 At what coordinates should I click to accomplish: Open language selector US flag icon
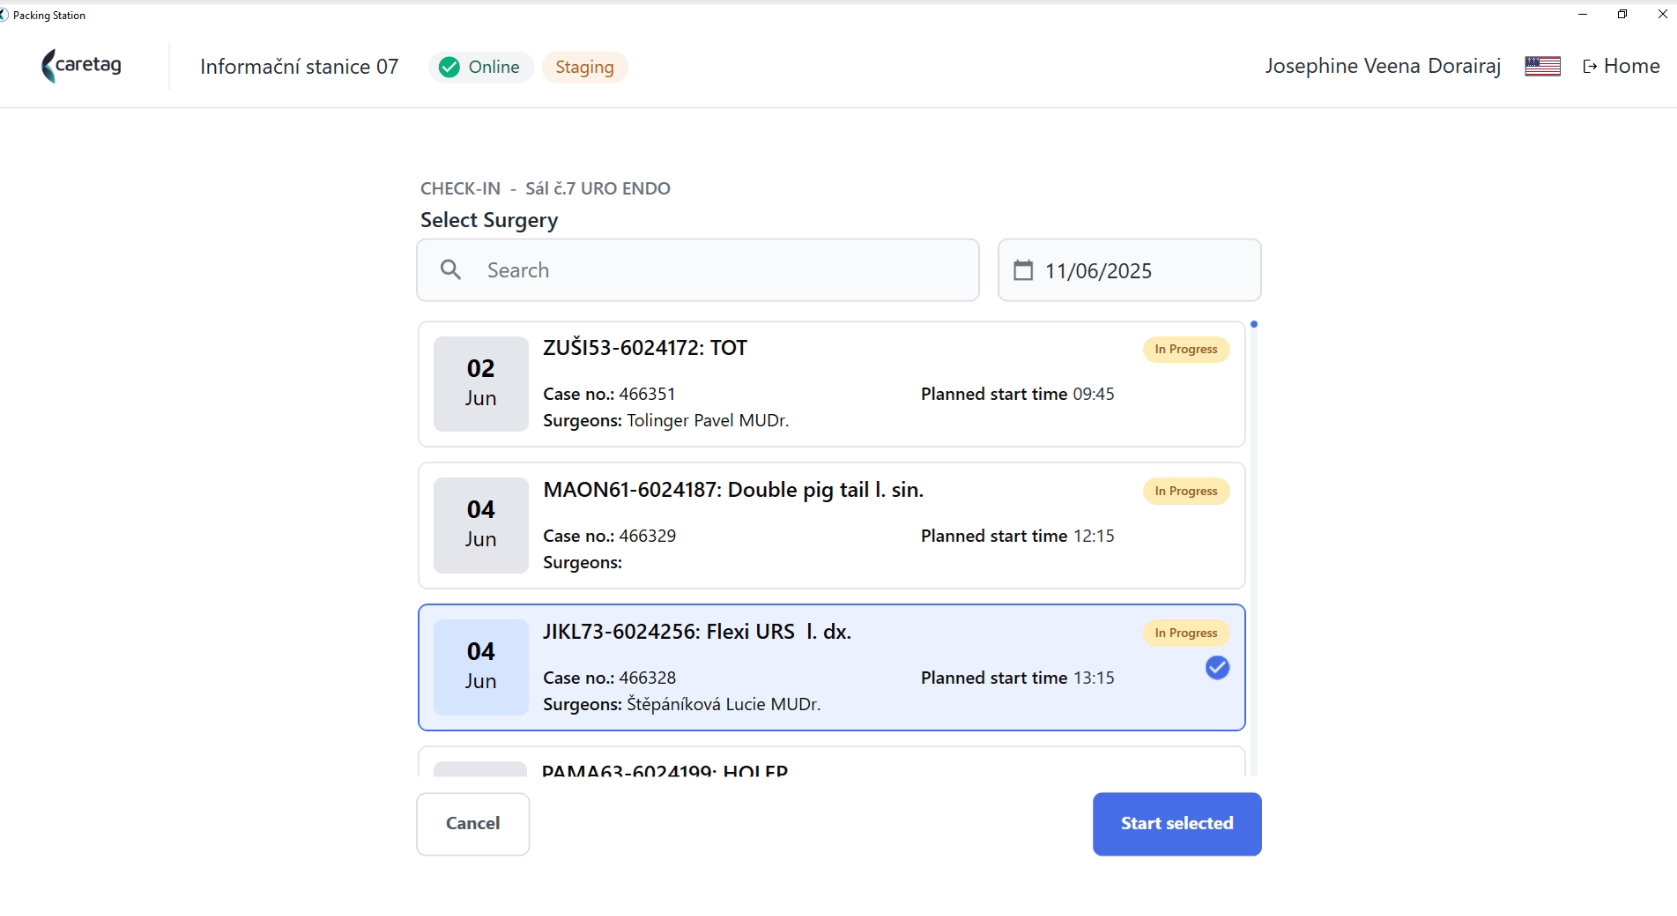pyautogui.click(x=1542, y=66)
